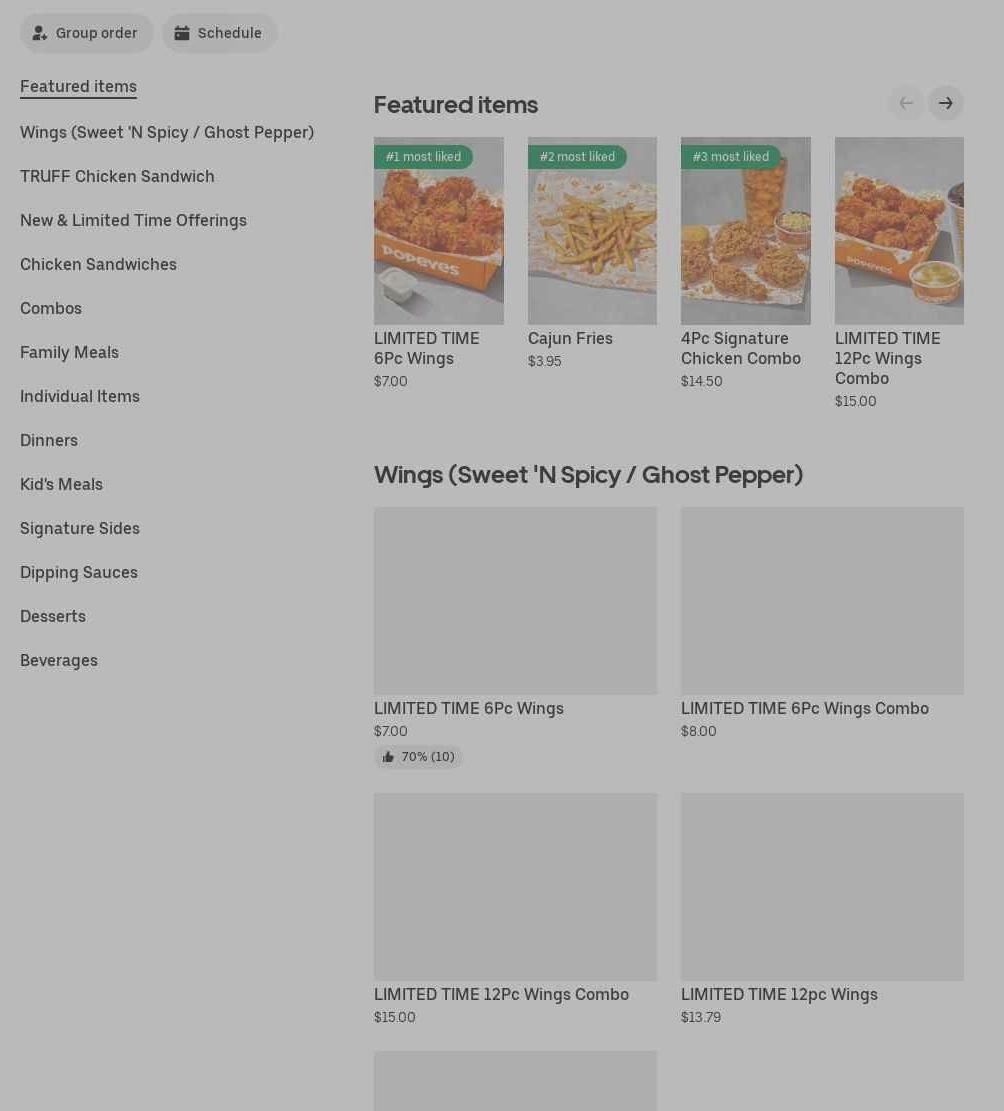Open the Combos menu category
Screen dimensions: 1004x1111
coord(51,308)
